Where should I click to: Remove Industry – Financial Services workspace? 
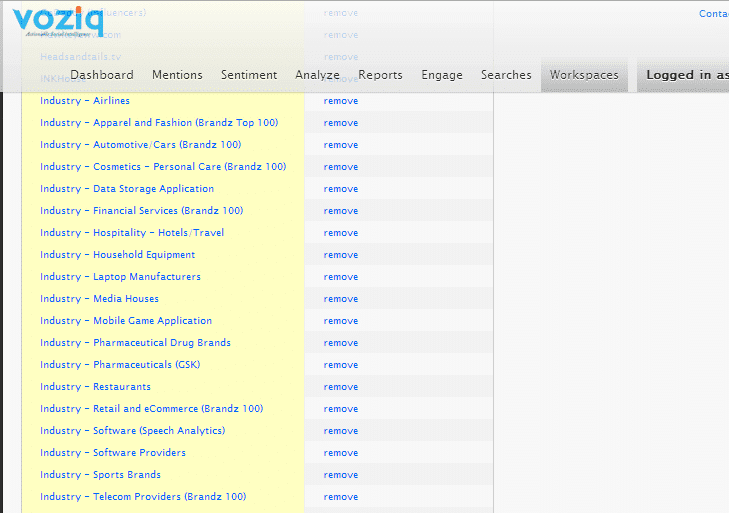340,211
